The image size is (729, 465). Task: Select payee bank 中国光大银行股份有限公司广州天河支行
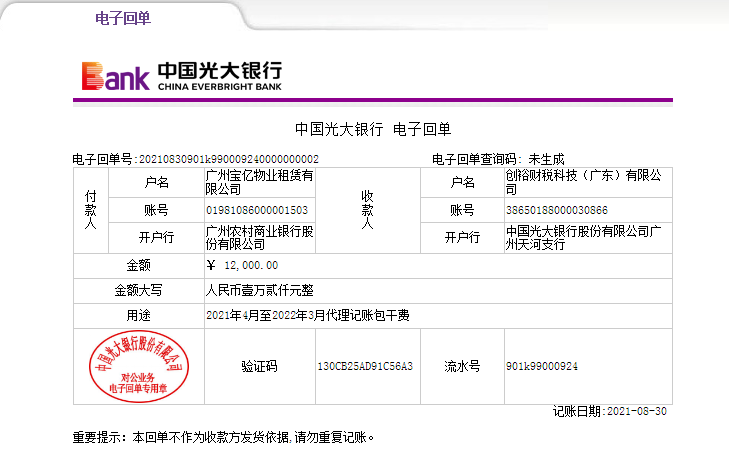tap(583, 238)
